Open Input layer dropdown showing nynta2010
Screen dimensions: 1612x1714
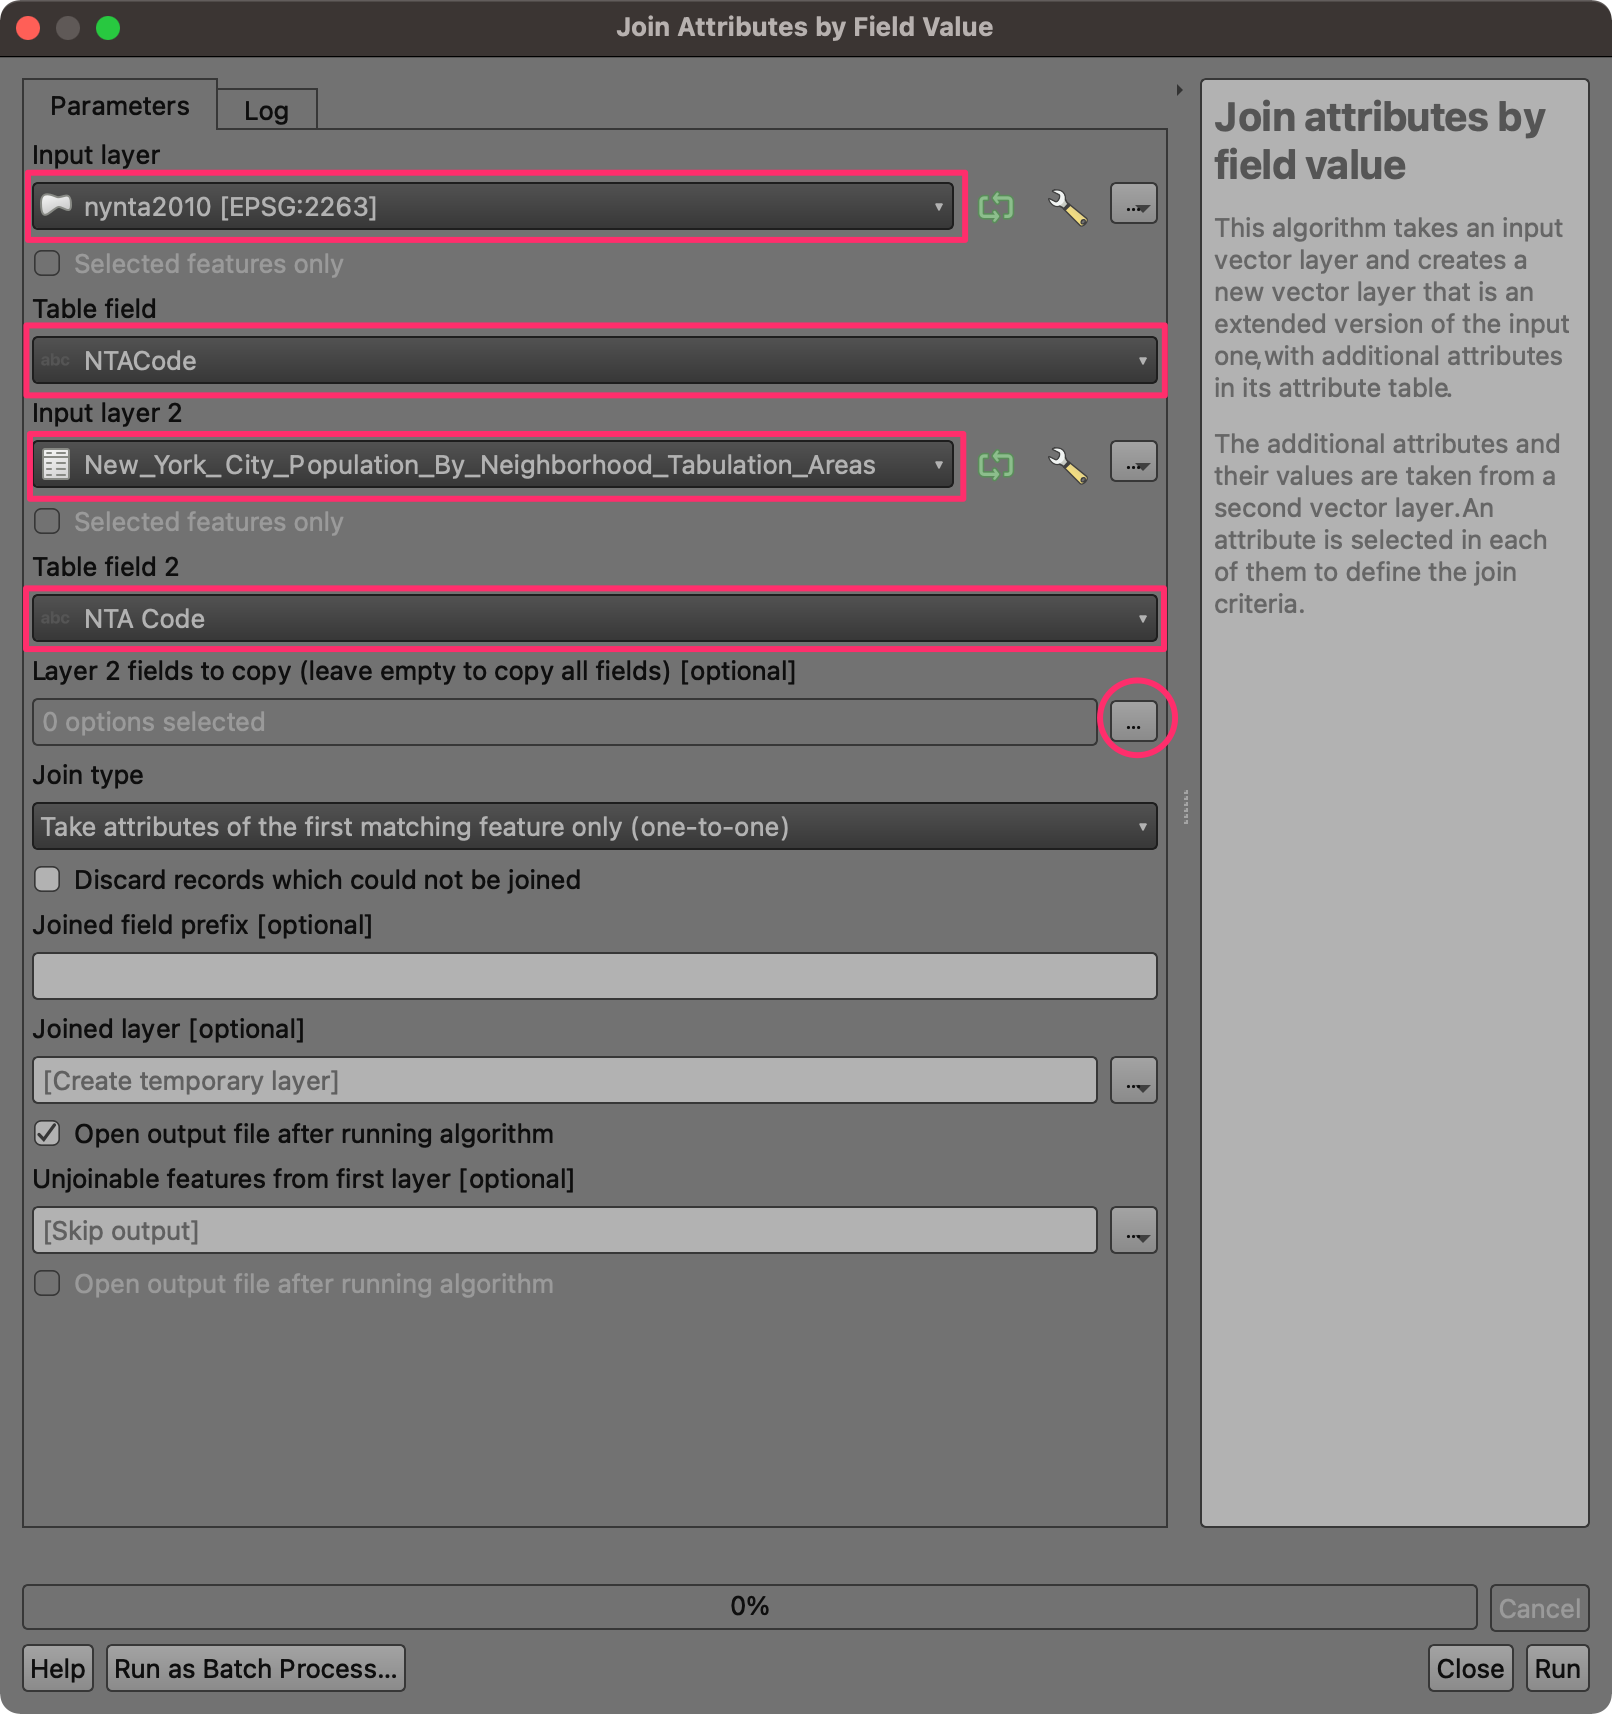coord(493,207)
